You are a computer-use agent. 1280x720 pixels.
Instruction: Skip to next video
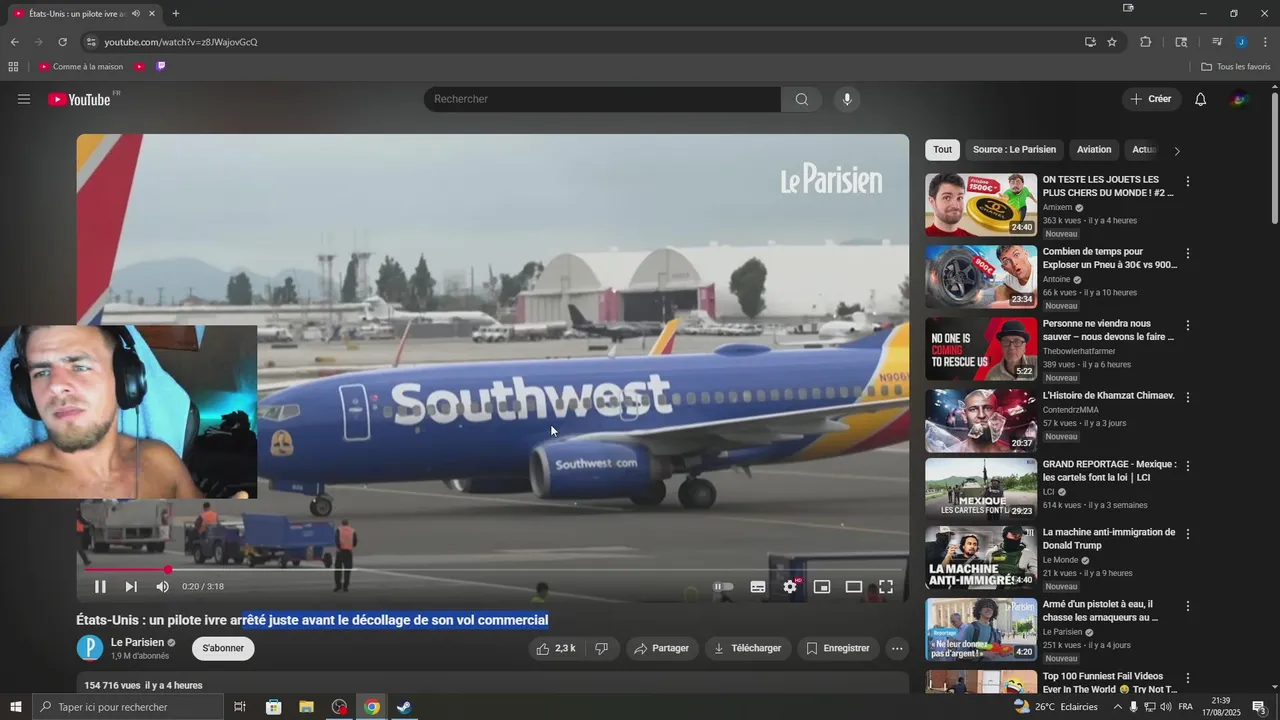(131, 587)
